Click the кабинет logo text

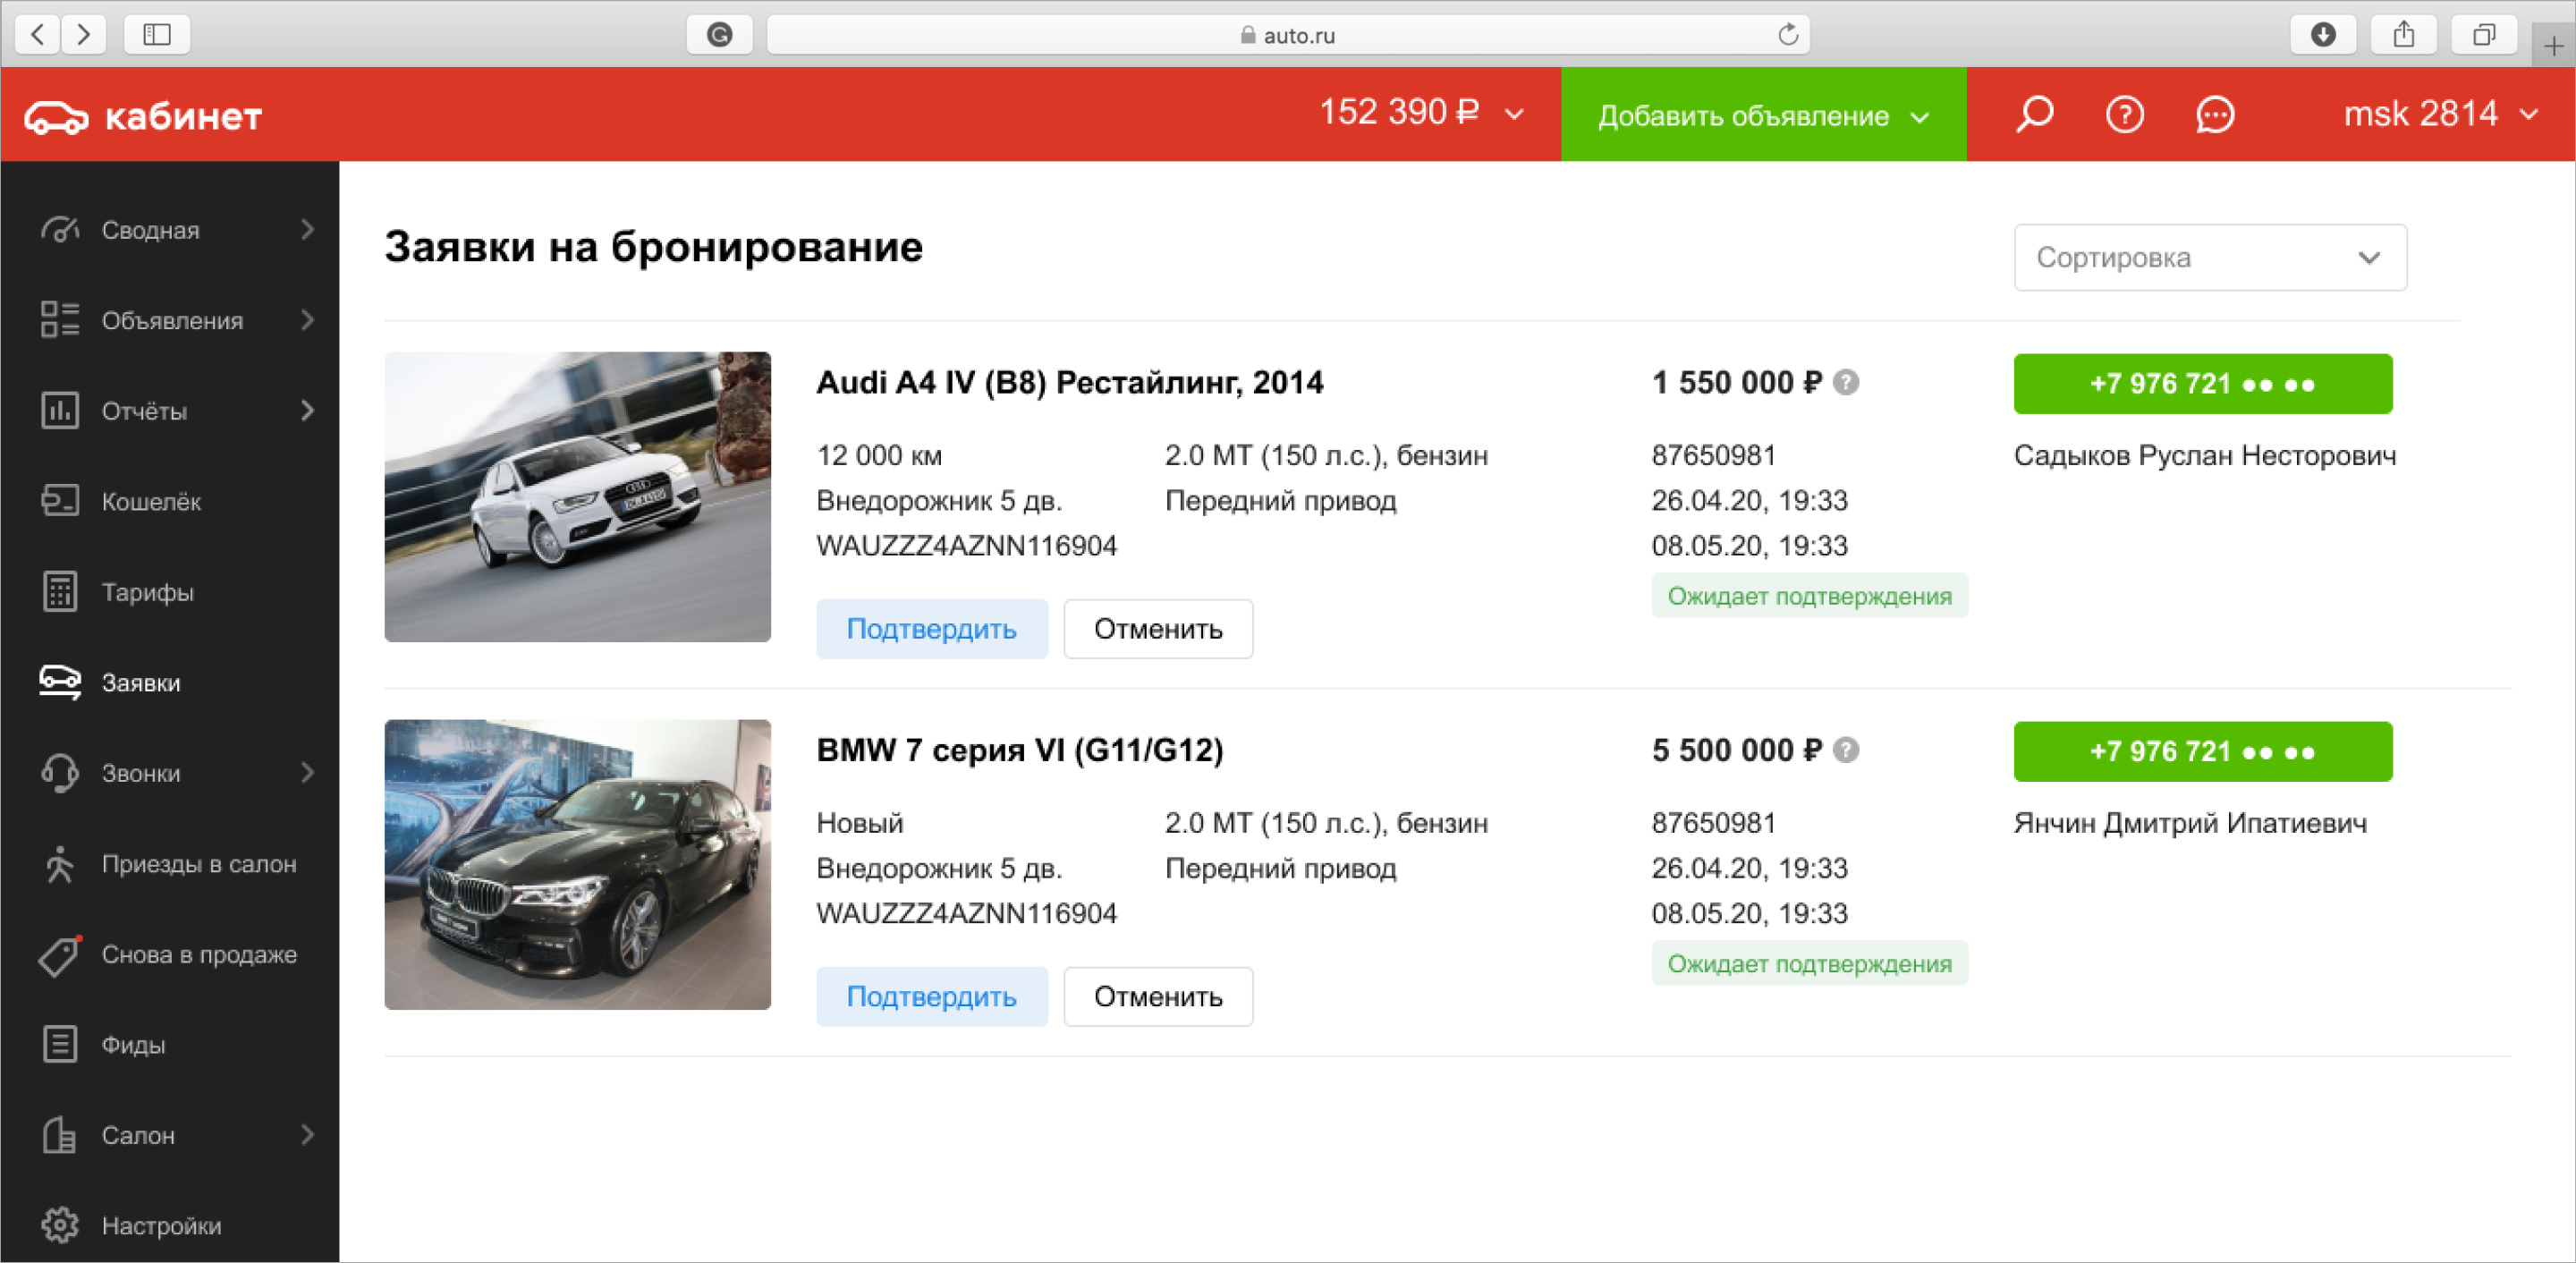183,117
